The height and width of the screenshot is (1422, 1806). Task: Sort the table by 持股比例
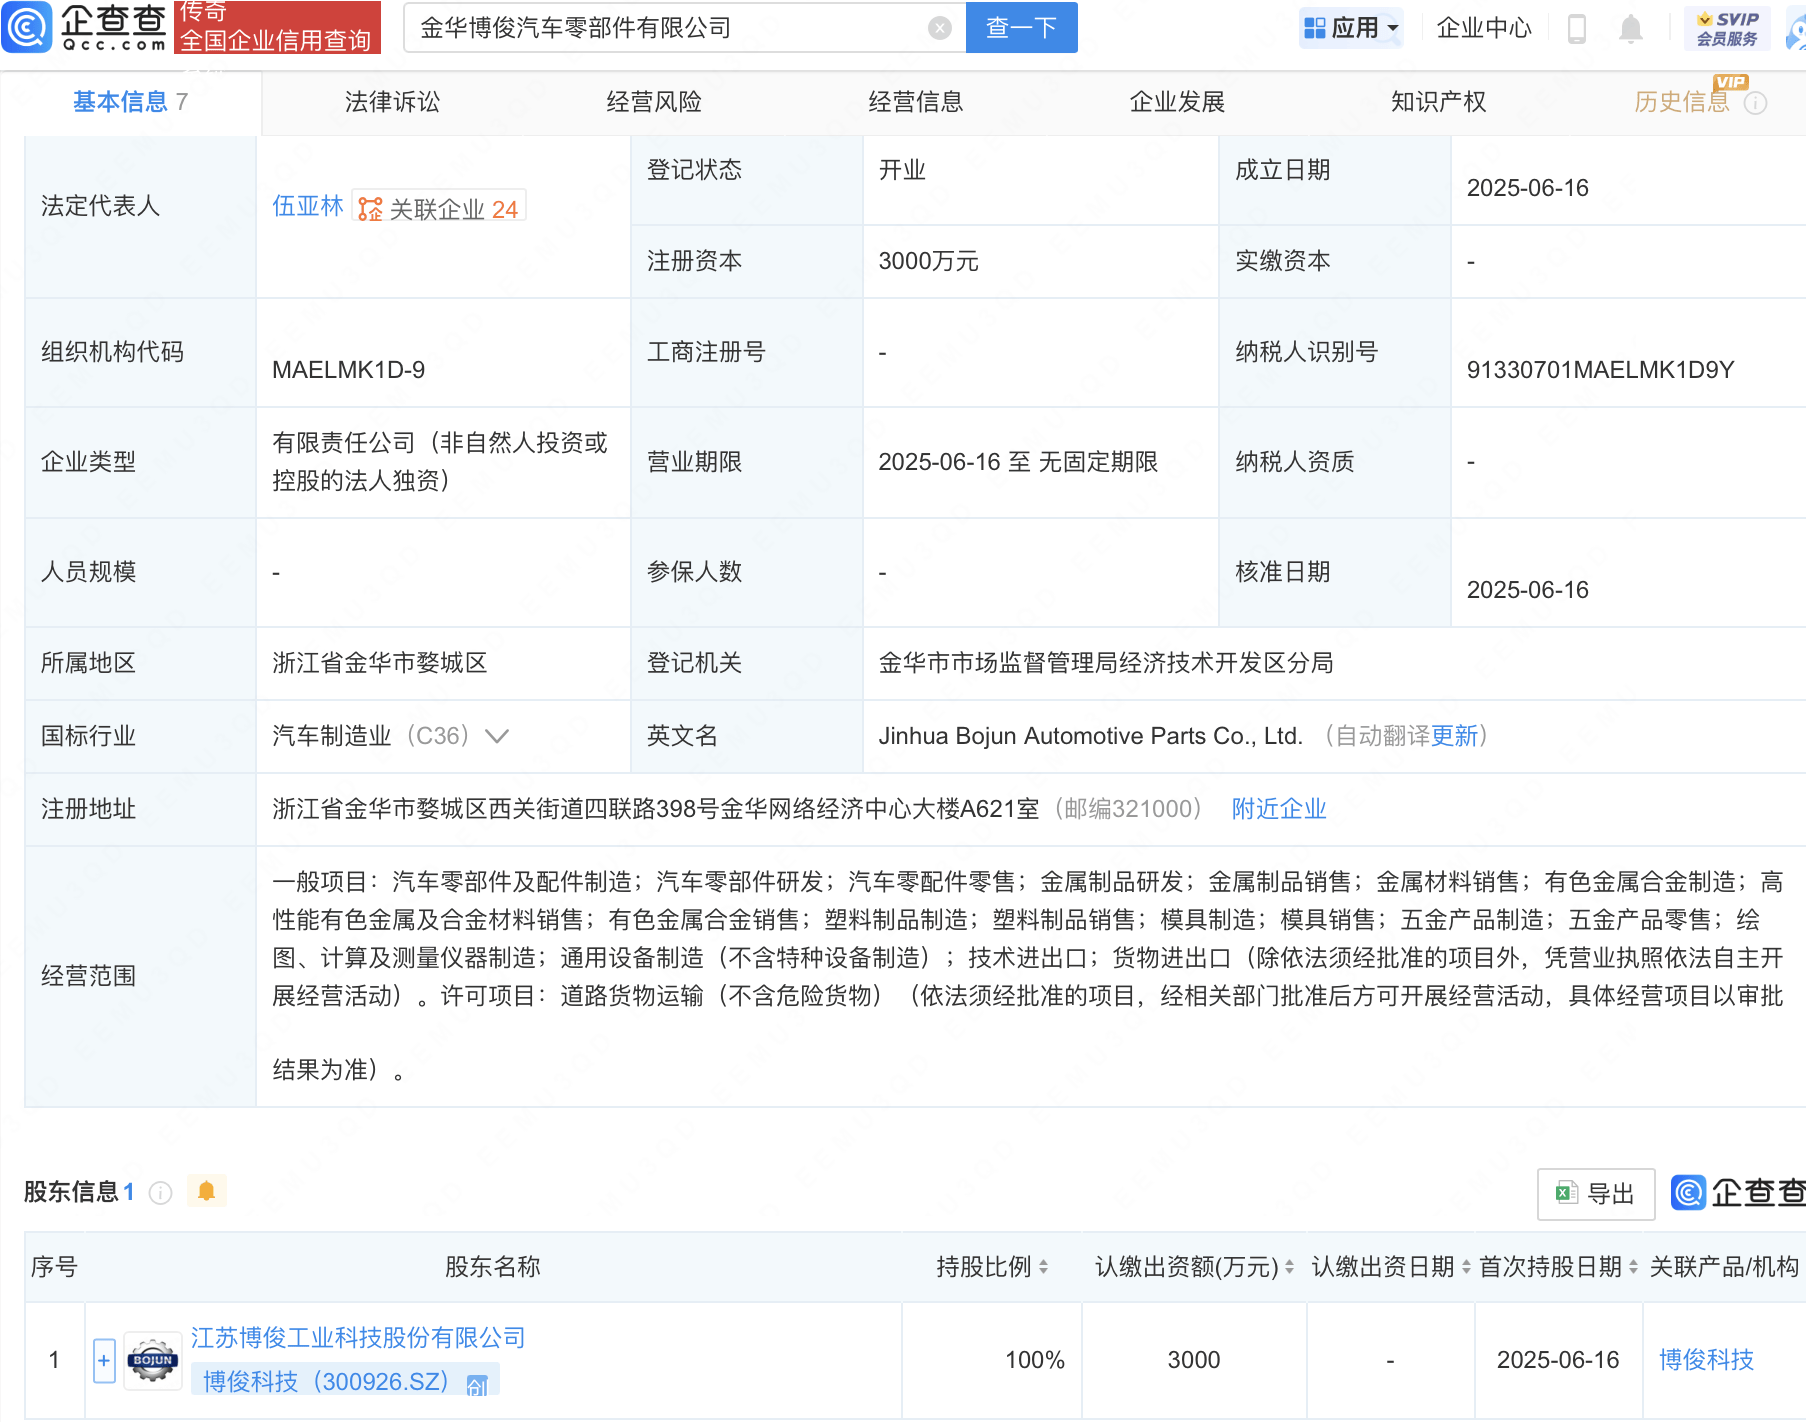tap(1043, 1267)
